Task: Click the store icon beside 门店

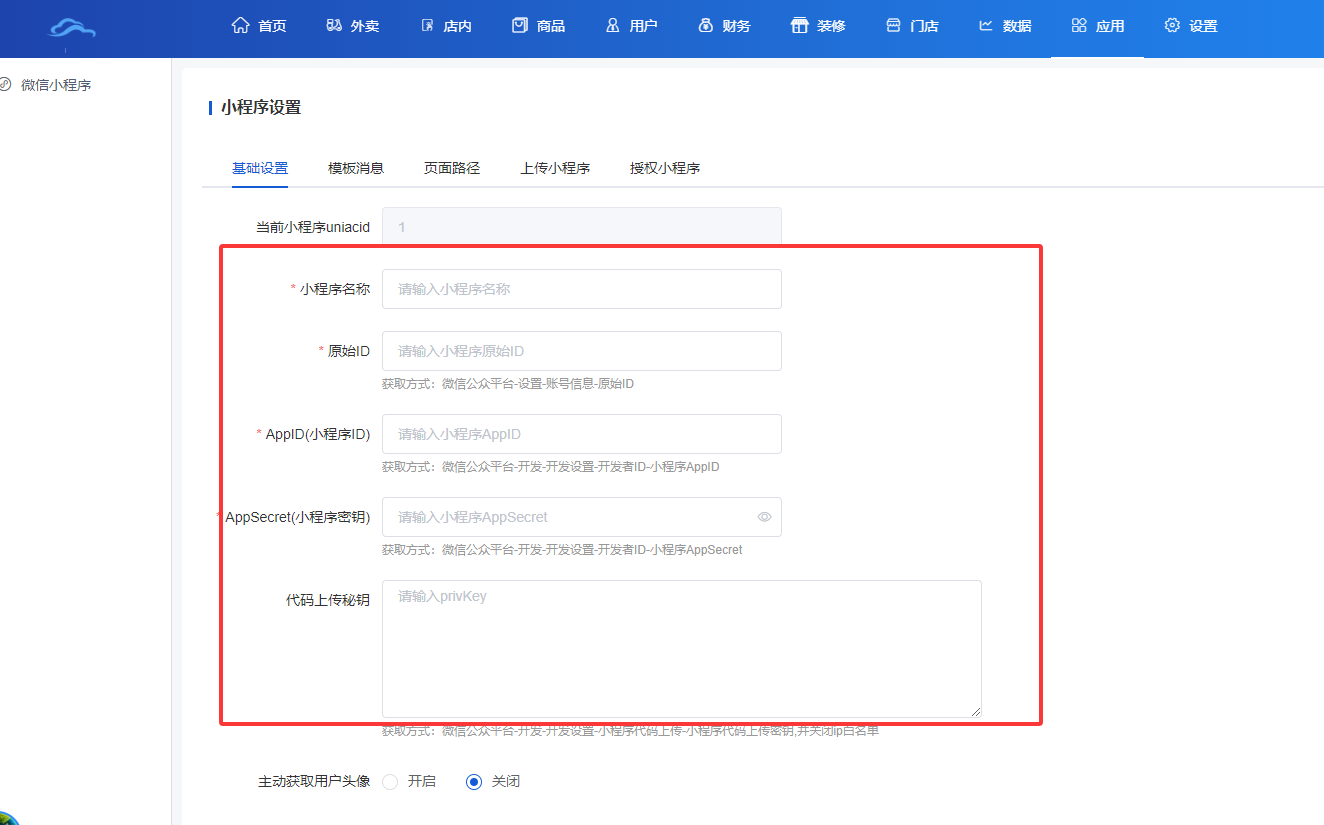Action: pos(893,25)
